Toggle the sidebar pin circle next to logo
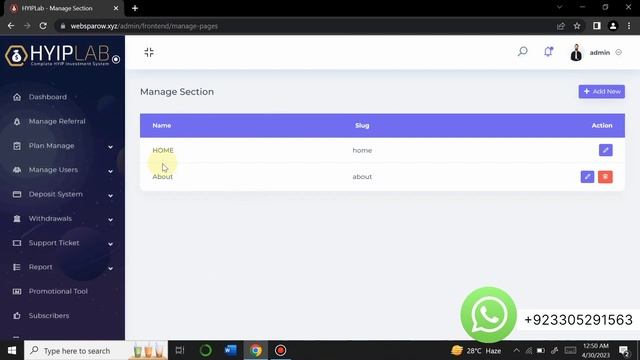 pyautogui.click(x=116, y=59)
